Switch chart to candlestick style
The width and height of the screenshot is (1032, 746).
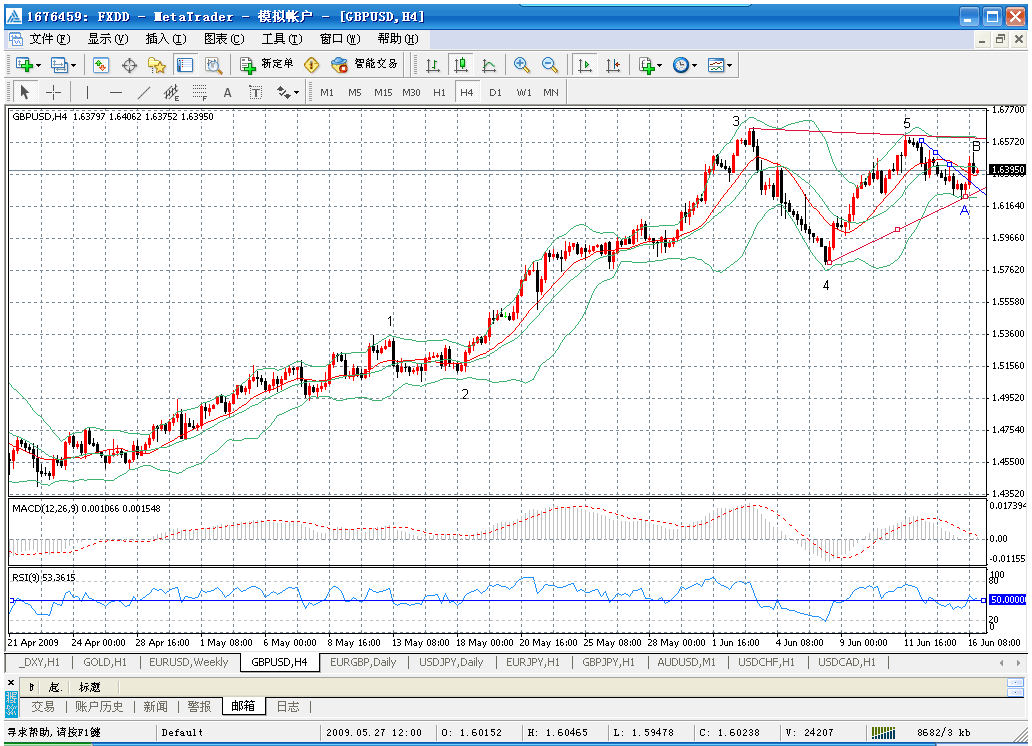coord(461,65)
